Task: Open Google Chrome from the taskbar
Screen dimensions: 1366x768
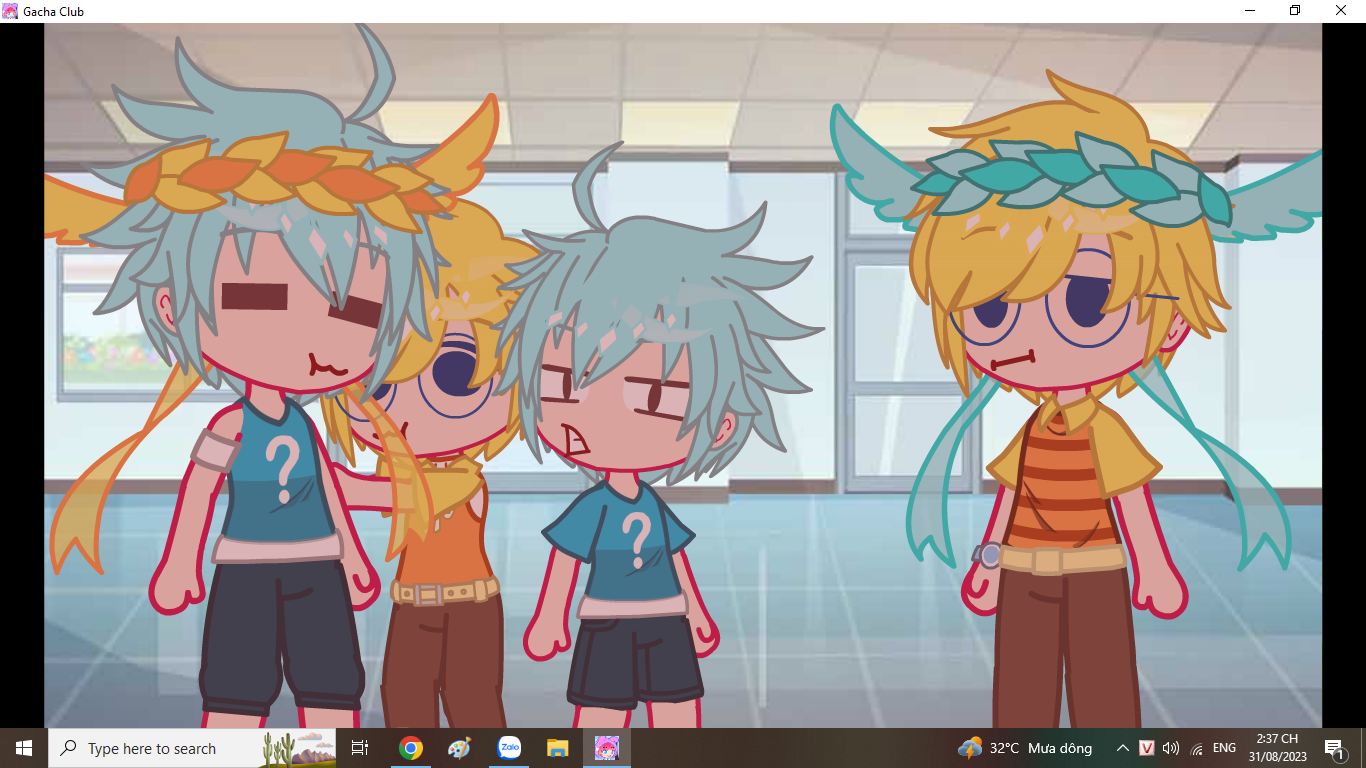Action: tap(410, 748)
